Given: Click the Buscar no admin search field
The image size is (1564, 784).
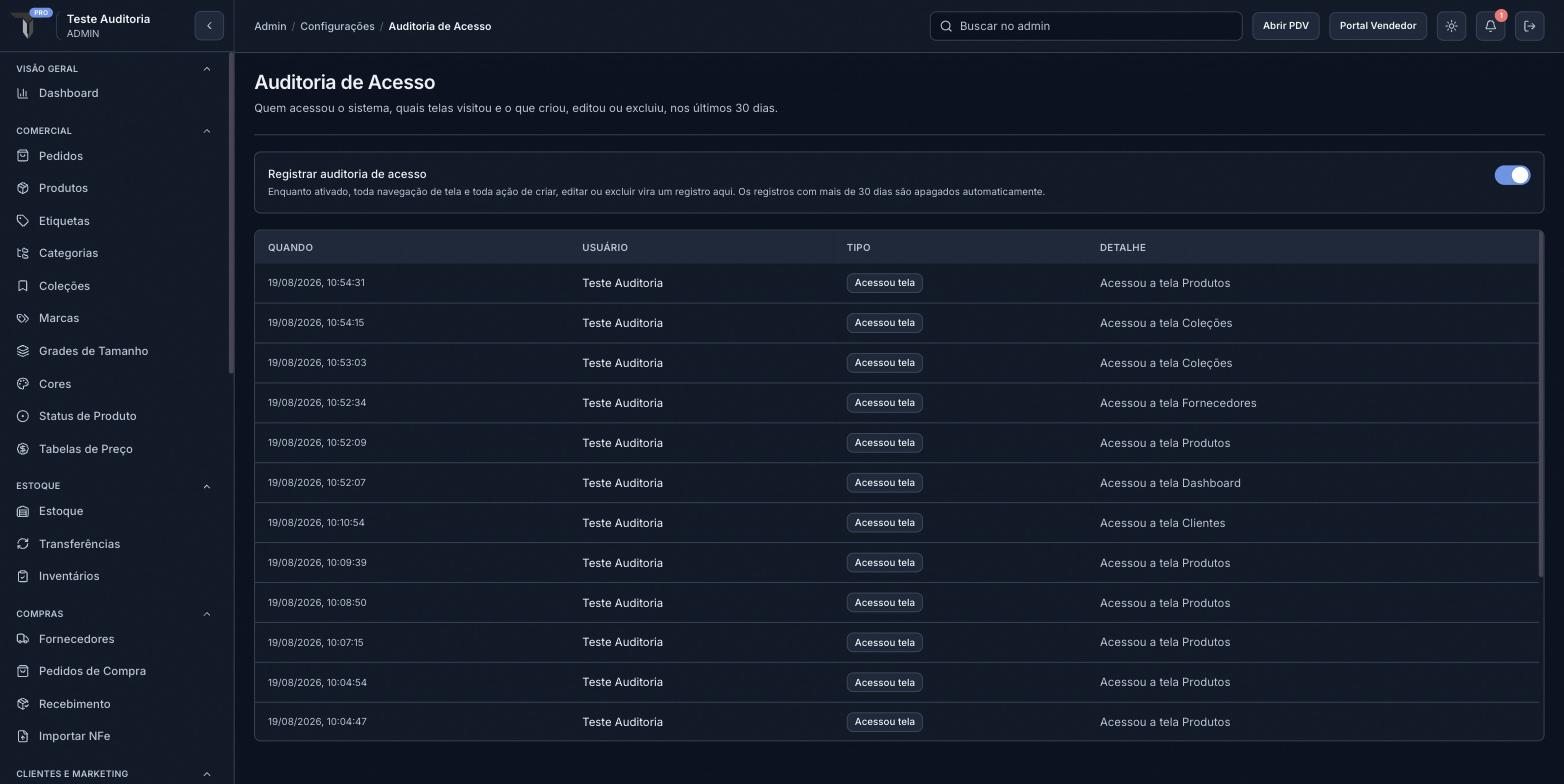Looking at the screenshot, I should click(1086, 26).
